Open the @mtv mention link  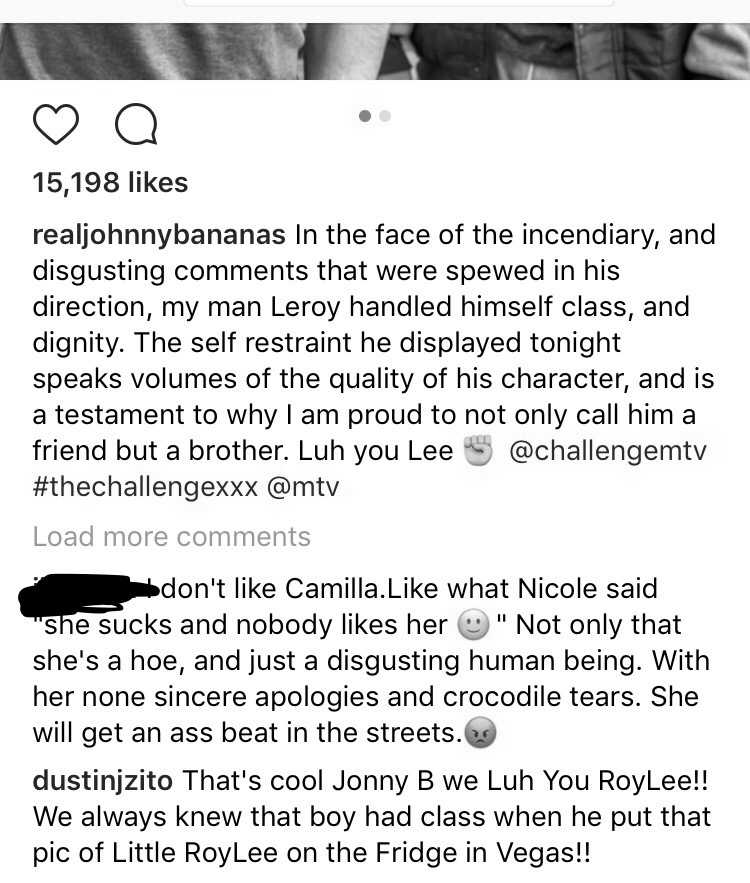tap(302, 487)
